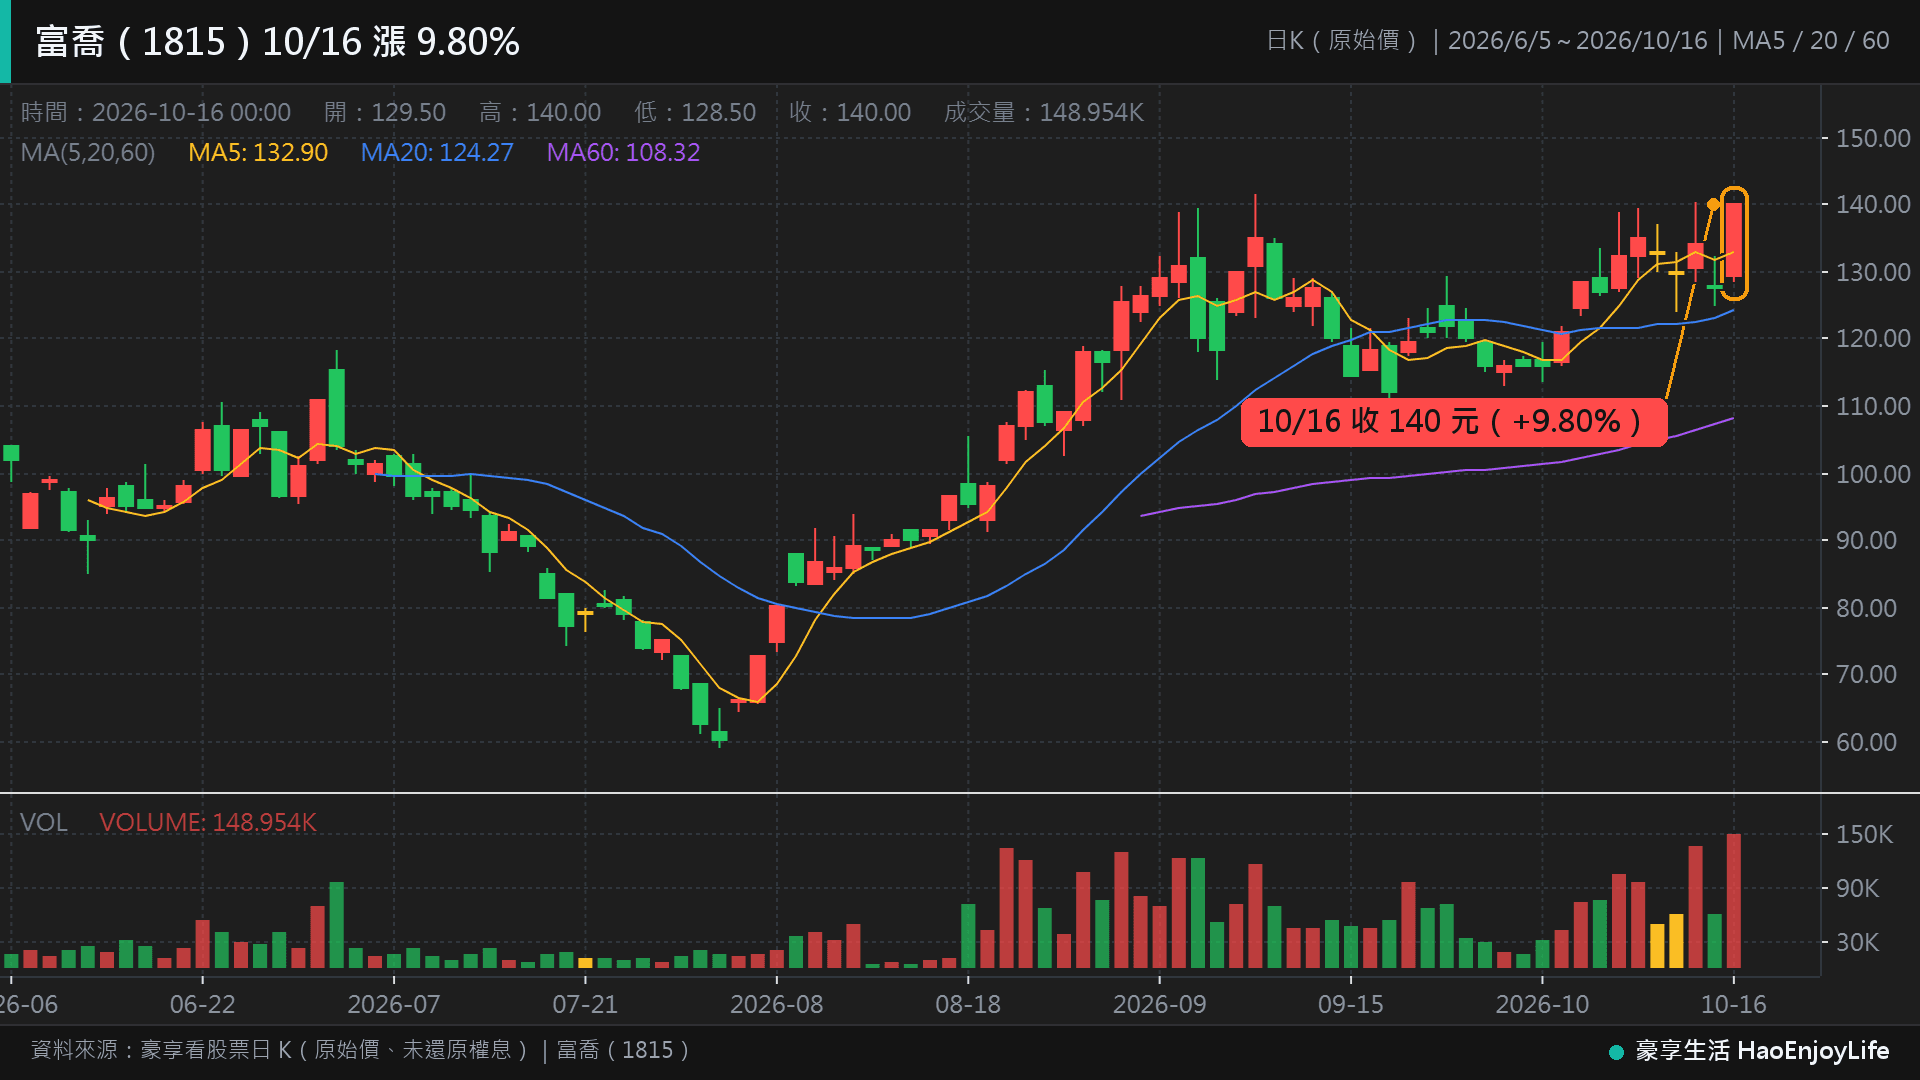Viewport: 1920px width, 1080px height.
Task: Click the 10/16 red candlestick
Action: 1734,240
